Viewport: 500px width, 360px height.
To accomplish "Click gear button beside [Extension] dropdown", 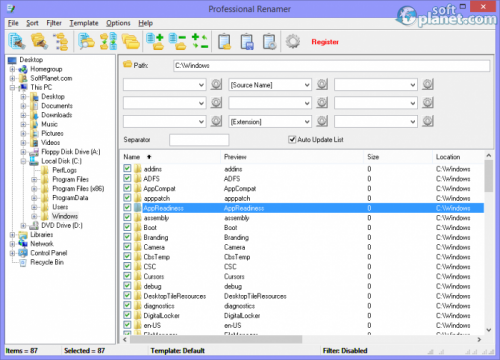I will click(322, 121).
